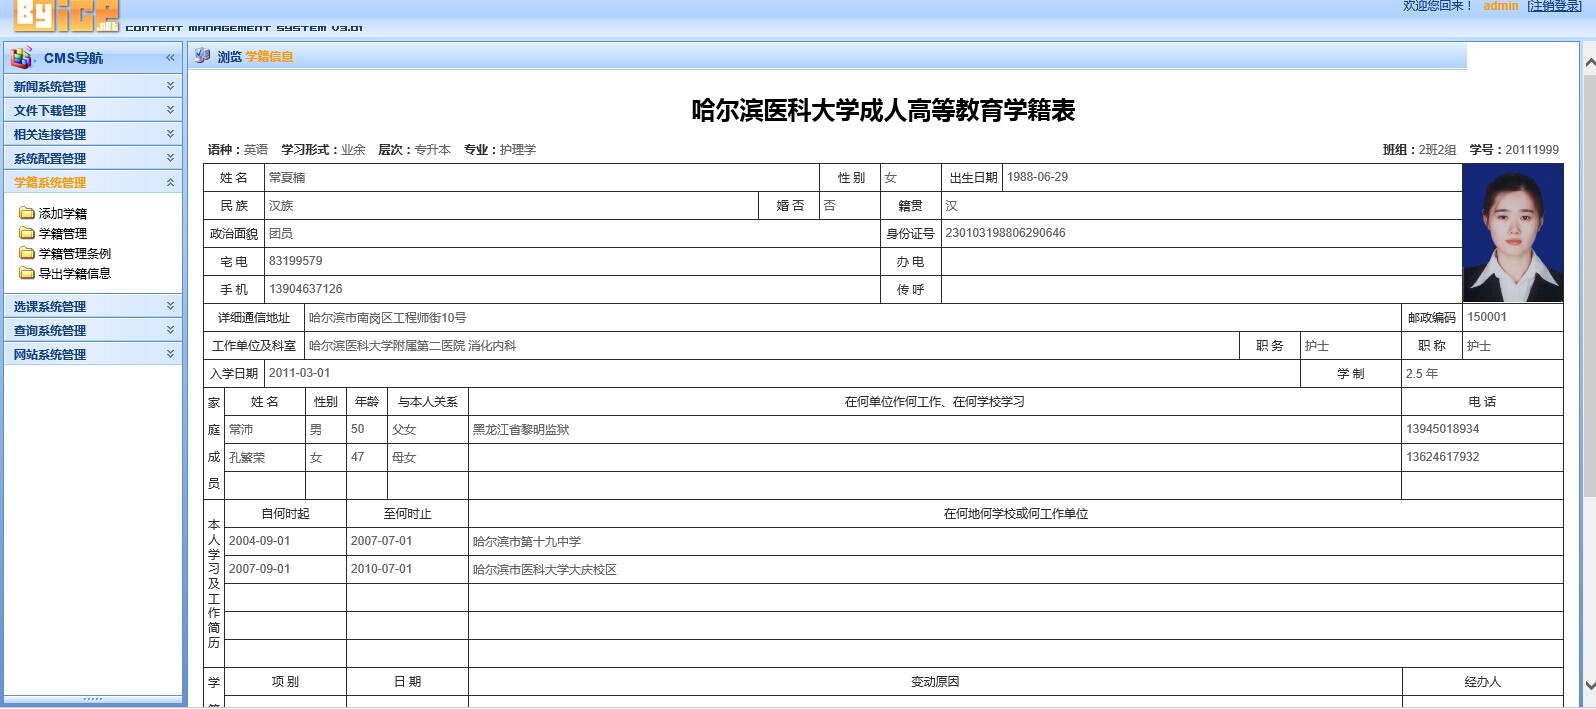Click the scroll up arrow of the scrollbar
Viewport: 1596px width, 709px height.
tap(1590, 63)
